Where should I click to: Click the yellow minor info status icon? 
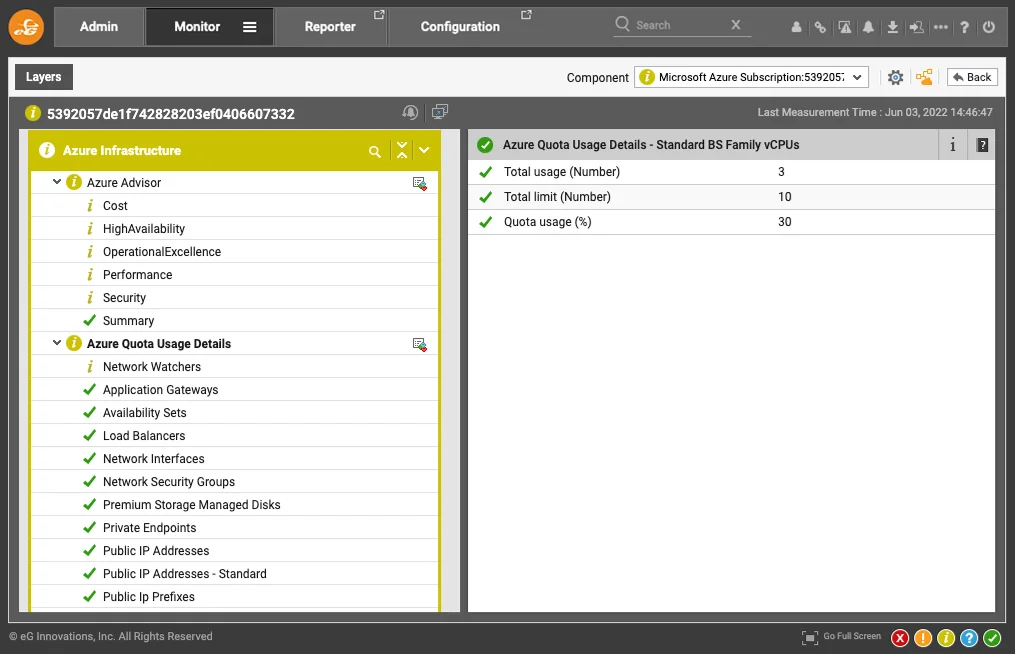(x=946, y=638)
